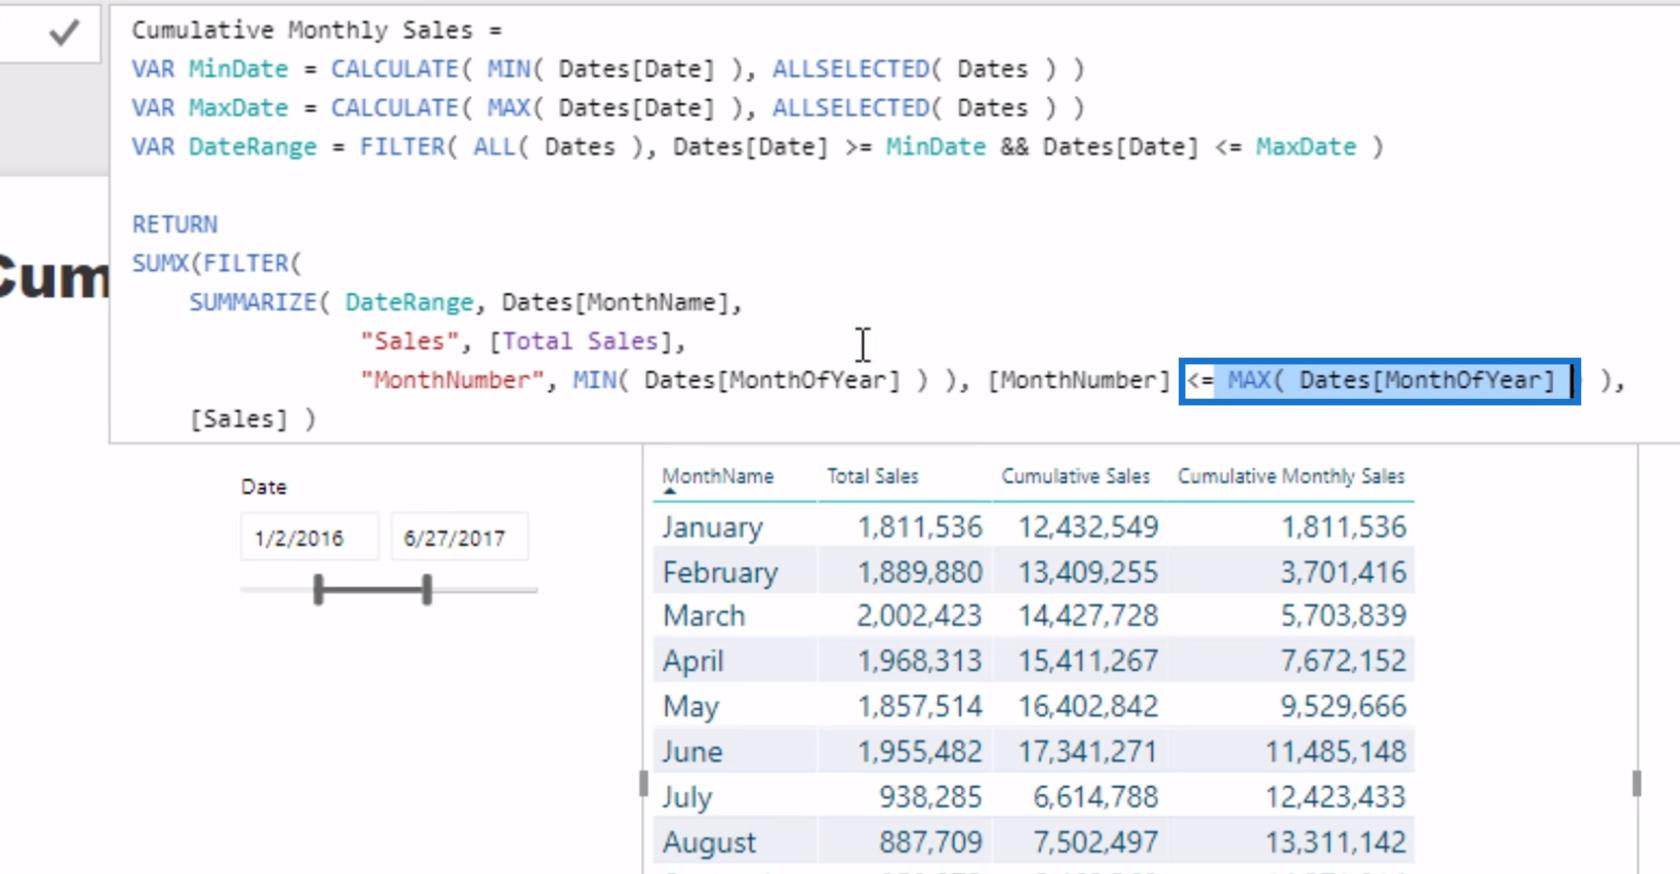Image resolution: width=1680 pixels, height=874 pixels.
Task: Click the Cumulative Sales value 15,411,267
Action: pos(1088,661)
